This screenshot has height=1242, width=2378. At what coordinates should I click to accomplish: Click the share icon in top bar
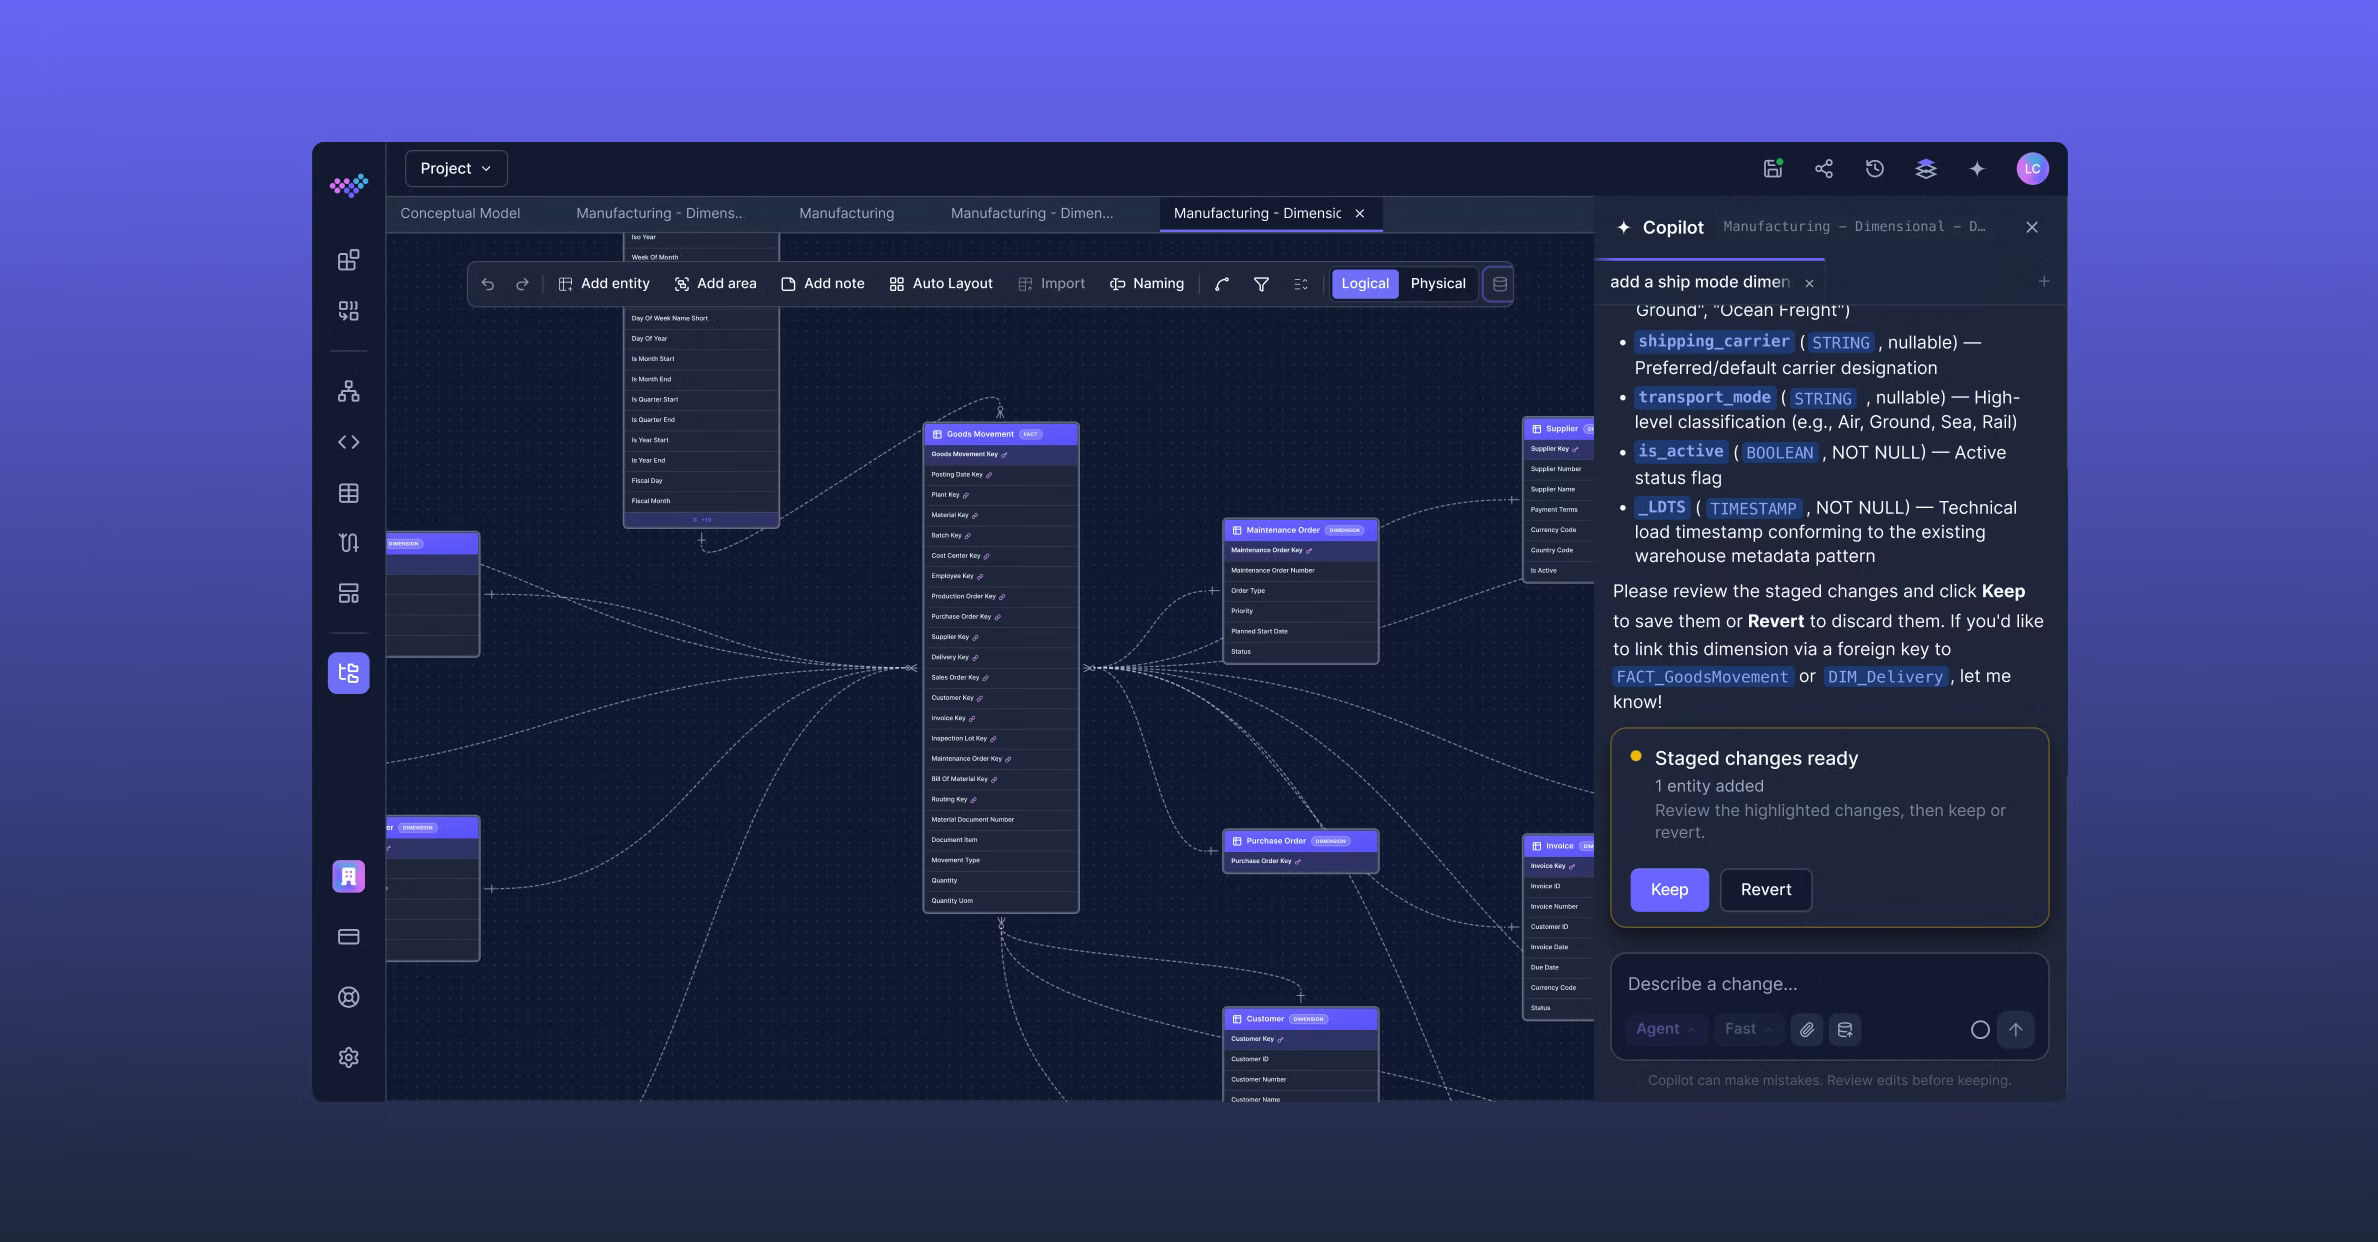1824,168
